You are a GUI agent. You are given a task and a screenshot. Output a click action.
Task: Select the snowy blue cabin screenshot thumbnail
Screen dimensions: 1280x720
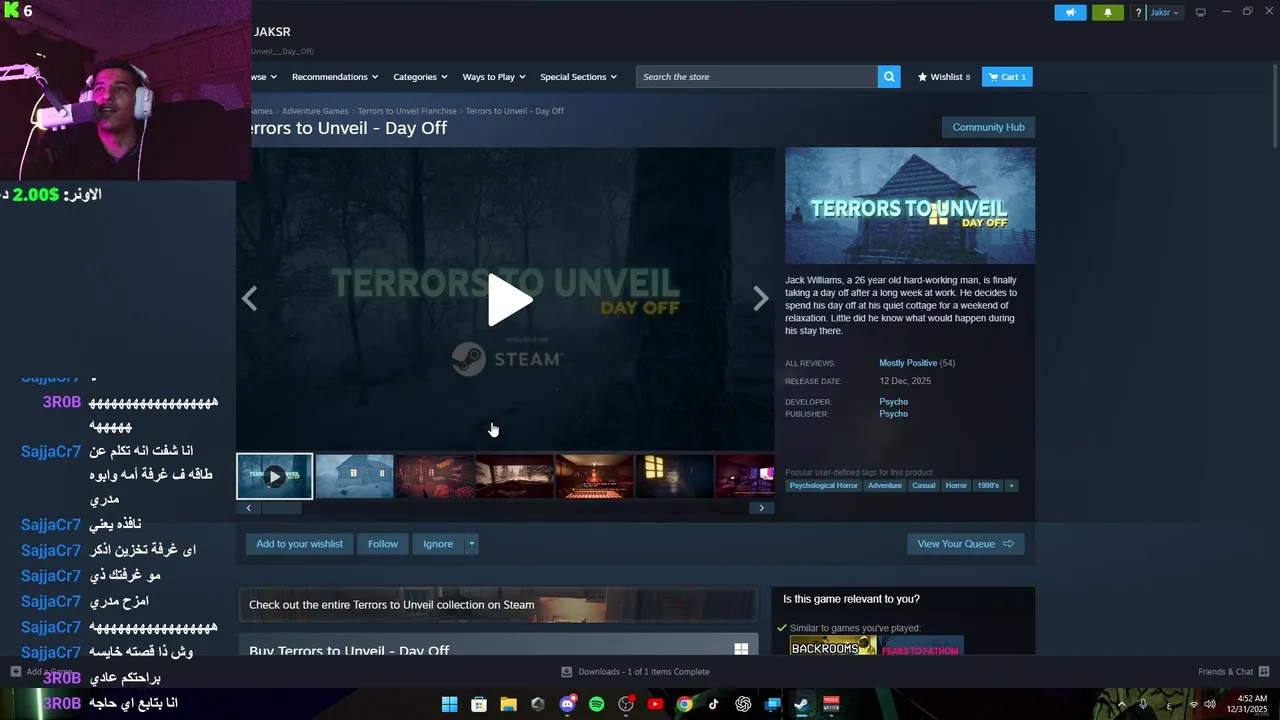[x=354, y=476]
